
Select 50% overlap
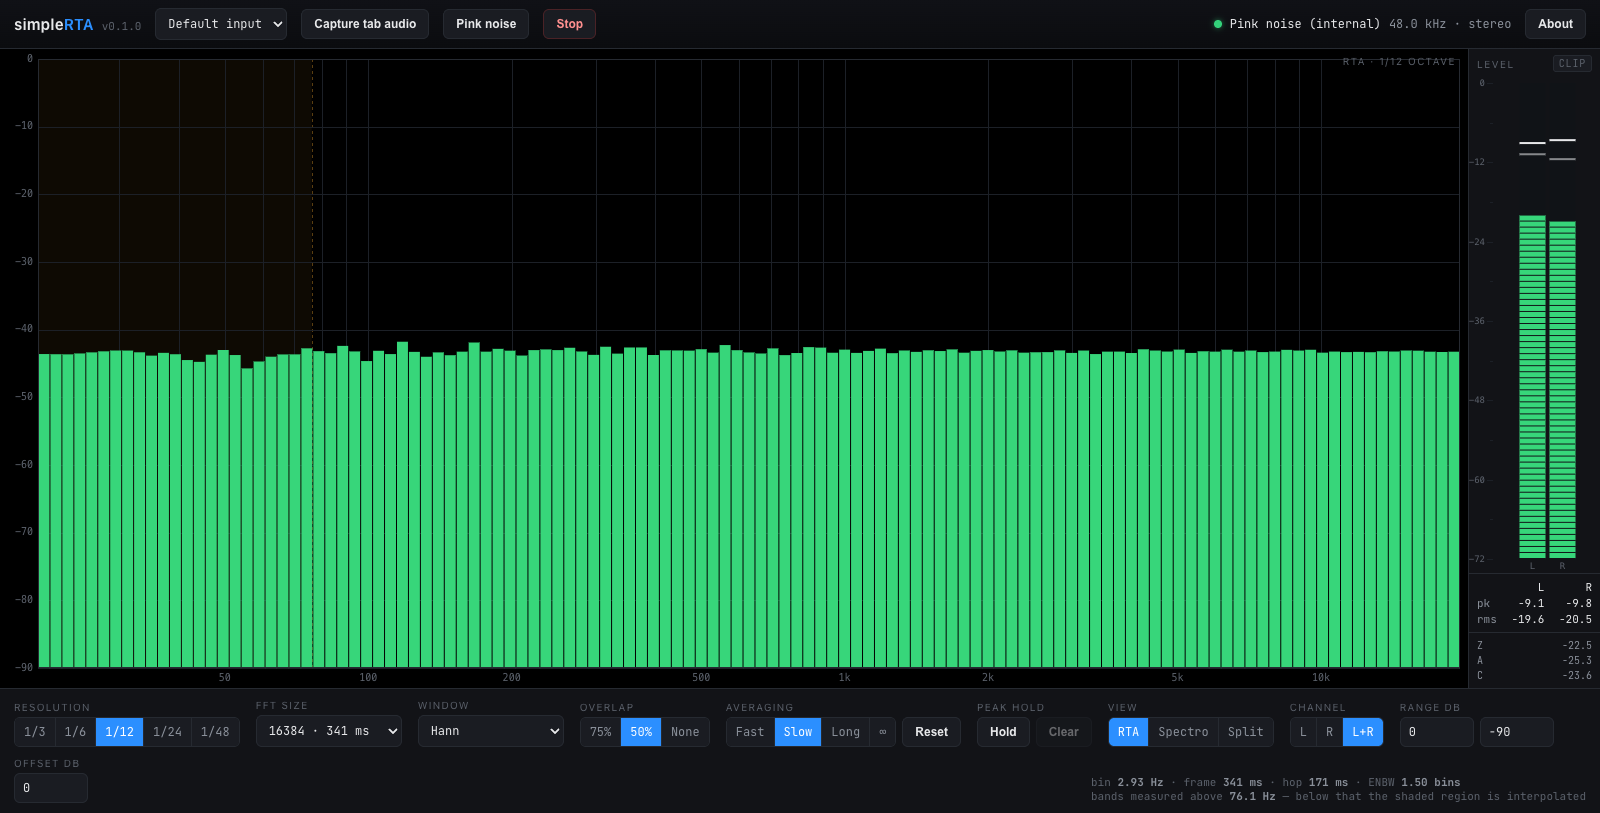click(641, 732)
